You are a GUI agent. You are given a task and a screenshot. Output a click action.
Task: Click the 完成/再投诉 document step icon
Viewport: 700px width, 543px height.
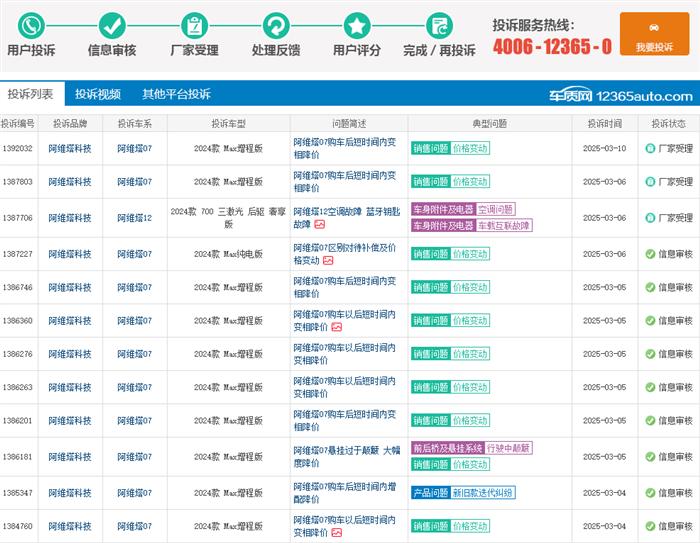pos(439,25)
